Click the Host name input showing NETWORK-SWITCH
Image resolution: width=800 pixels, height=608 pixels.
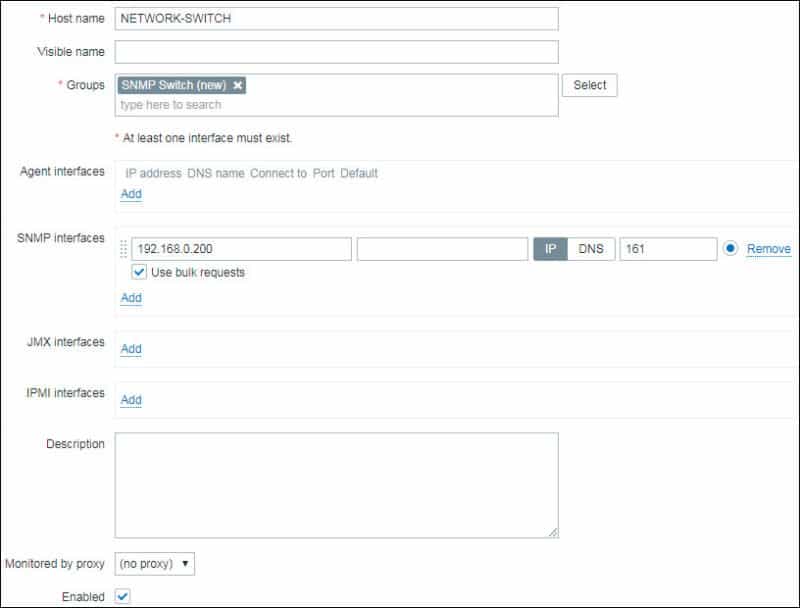(x=335, y=17)
